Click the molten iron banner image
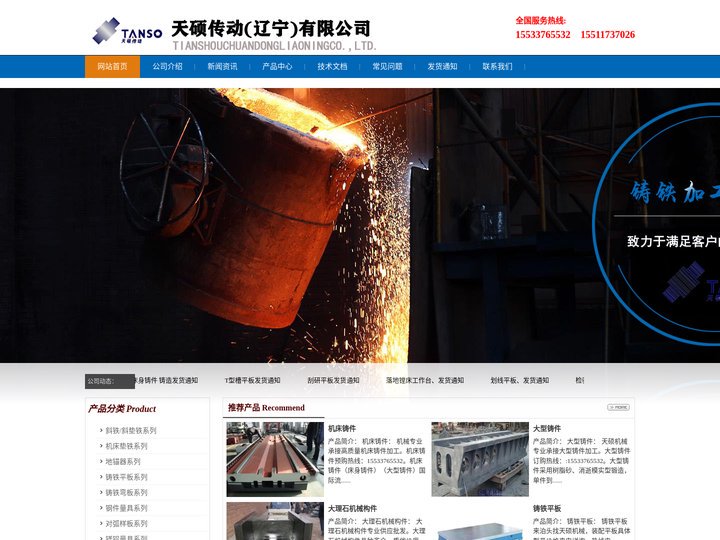Screen dimensions: 720x540 tap(360, 225)
